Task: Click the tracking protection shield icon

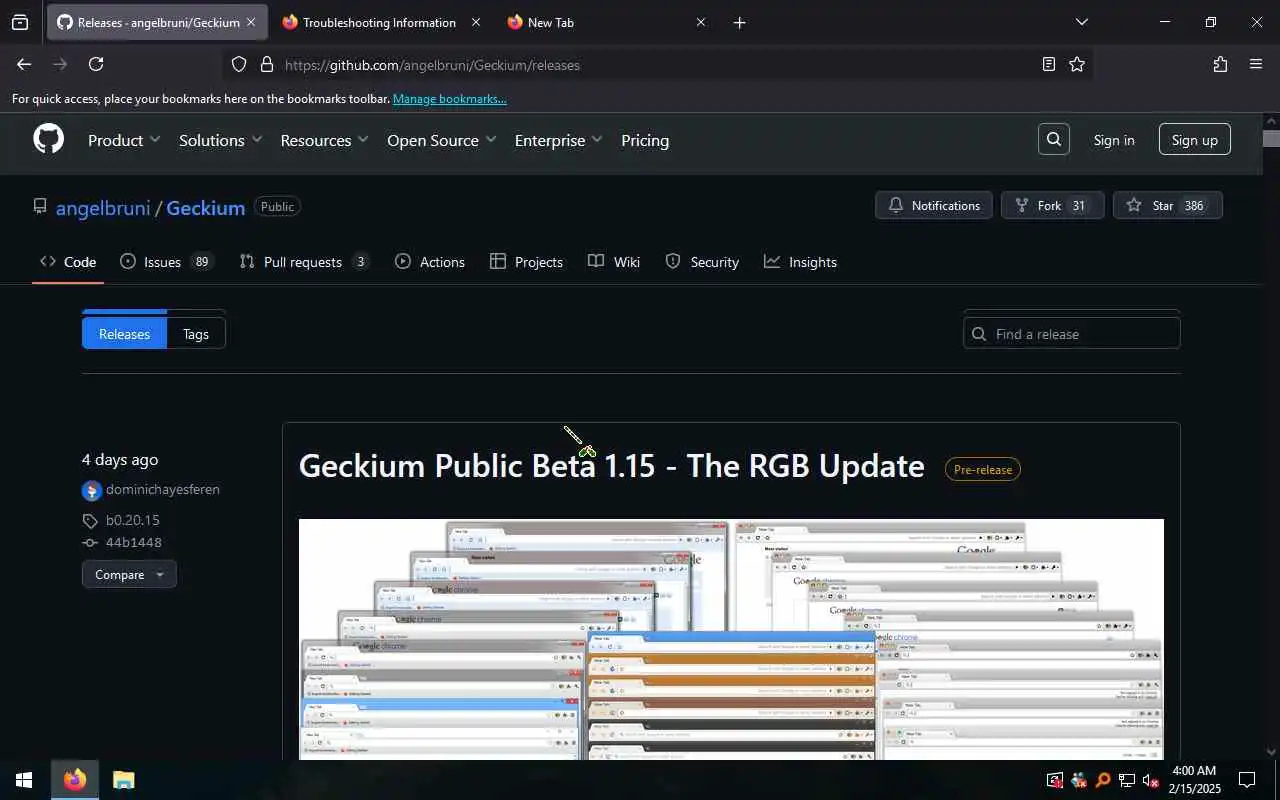Action: coord(239,64)
